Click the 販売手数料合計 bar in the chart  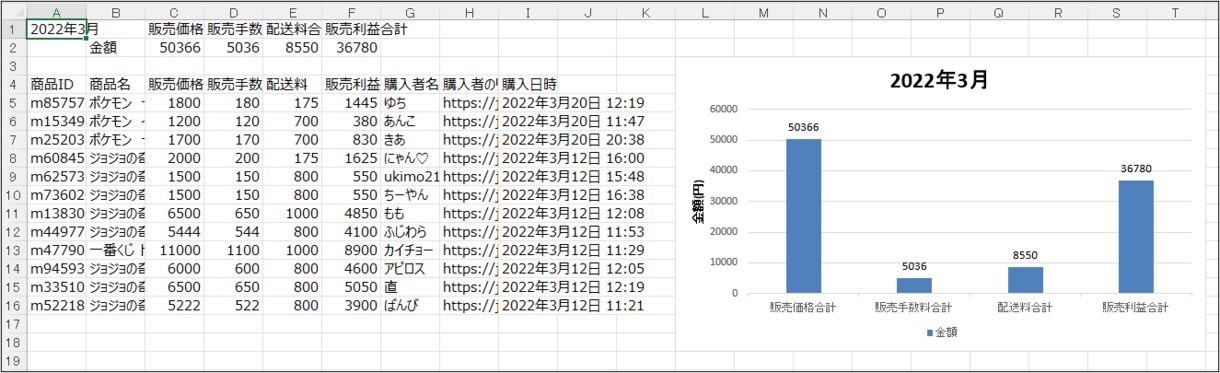tap(914, 285)
